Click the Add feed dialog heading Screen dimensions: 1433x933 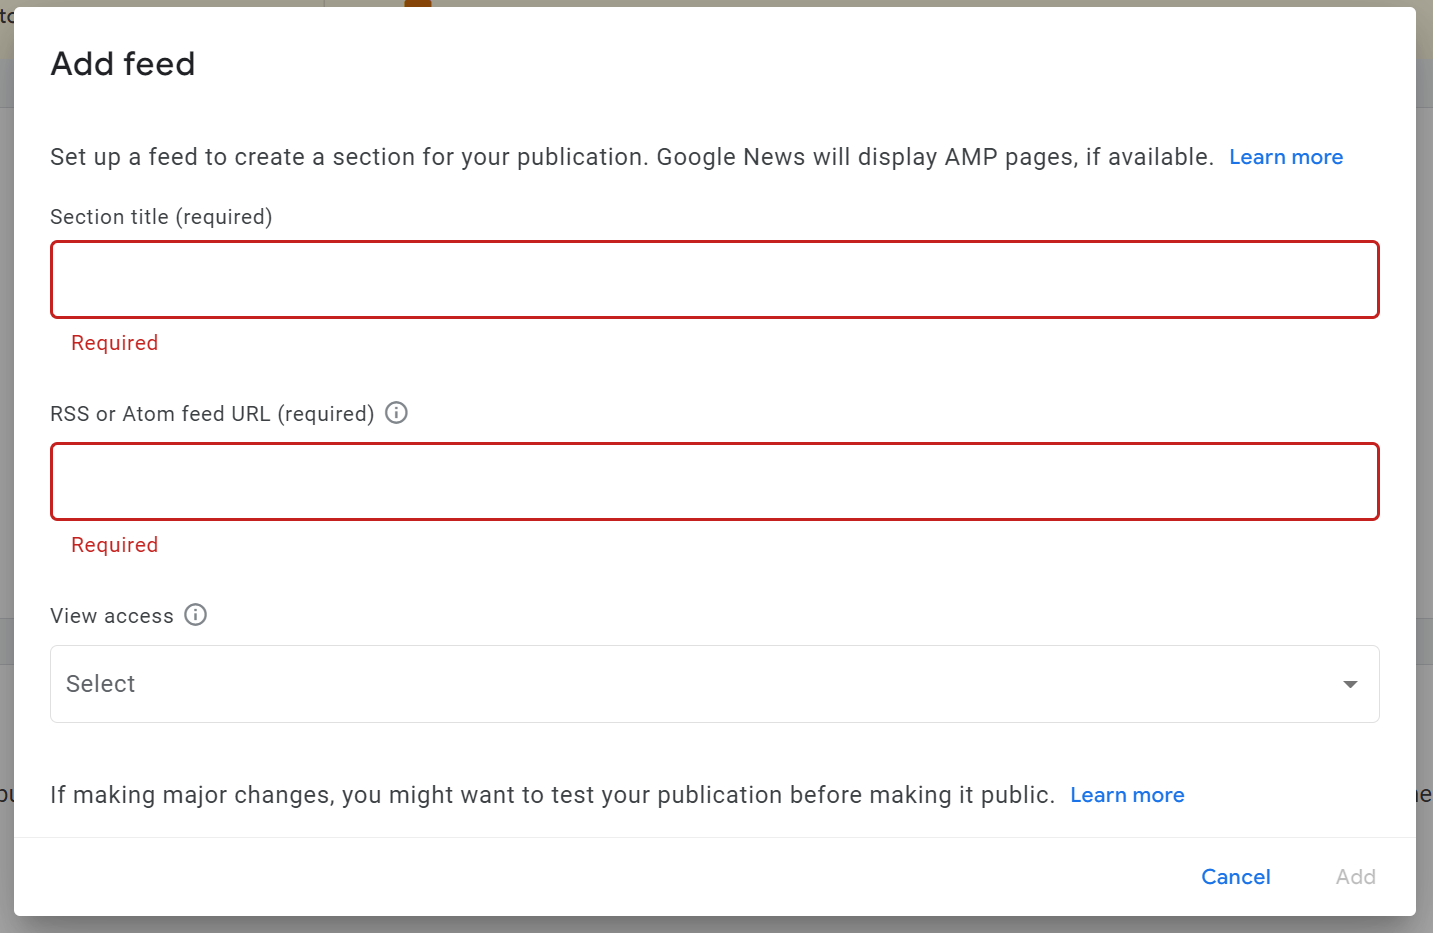123,64
